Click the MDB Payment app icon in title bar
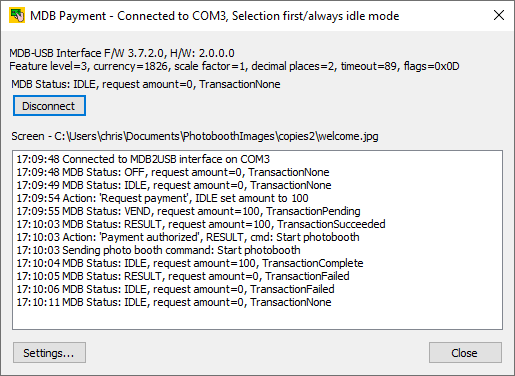Screen dimensions: 515x376 click(x=17, y=16)
